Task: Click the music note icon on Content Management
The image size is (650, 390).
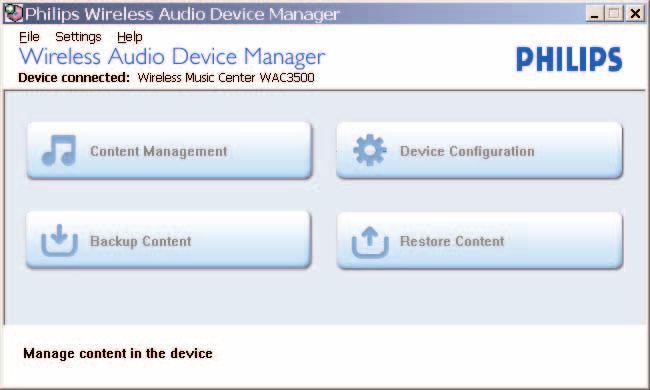Action: pyautogui.click(x=59, y=150)
